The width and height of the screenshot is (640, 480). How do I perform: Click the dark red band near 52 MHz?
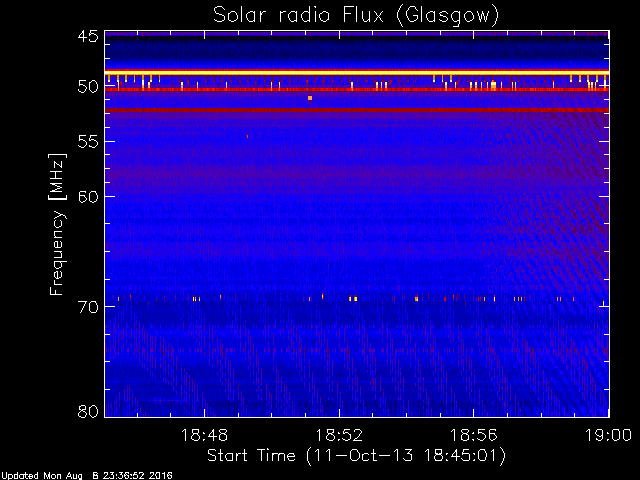357,110
